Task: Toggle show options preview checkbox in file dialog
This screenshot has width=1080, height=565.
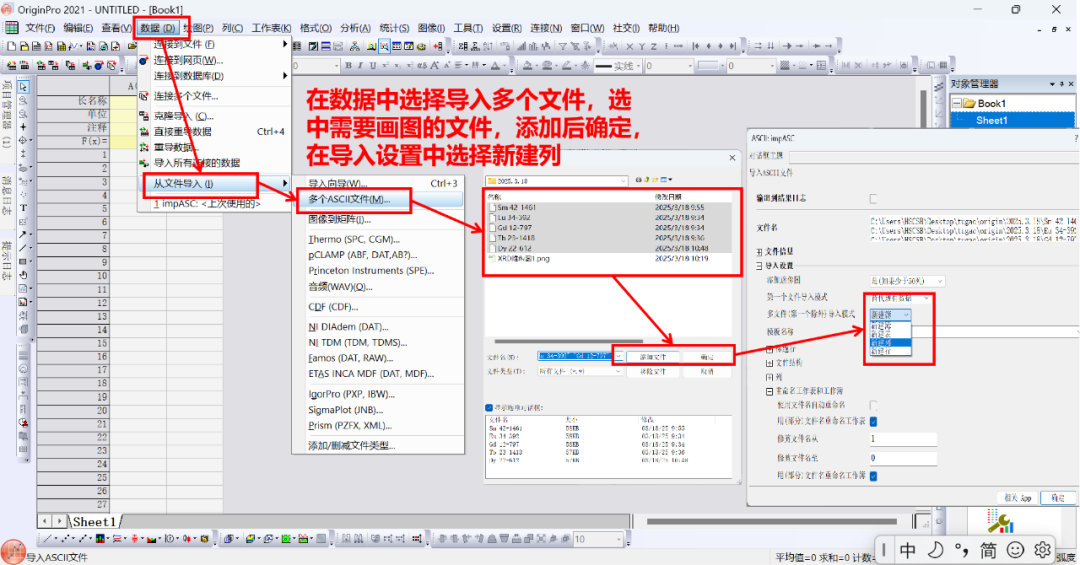Action: [489, 407]
